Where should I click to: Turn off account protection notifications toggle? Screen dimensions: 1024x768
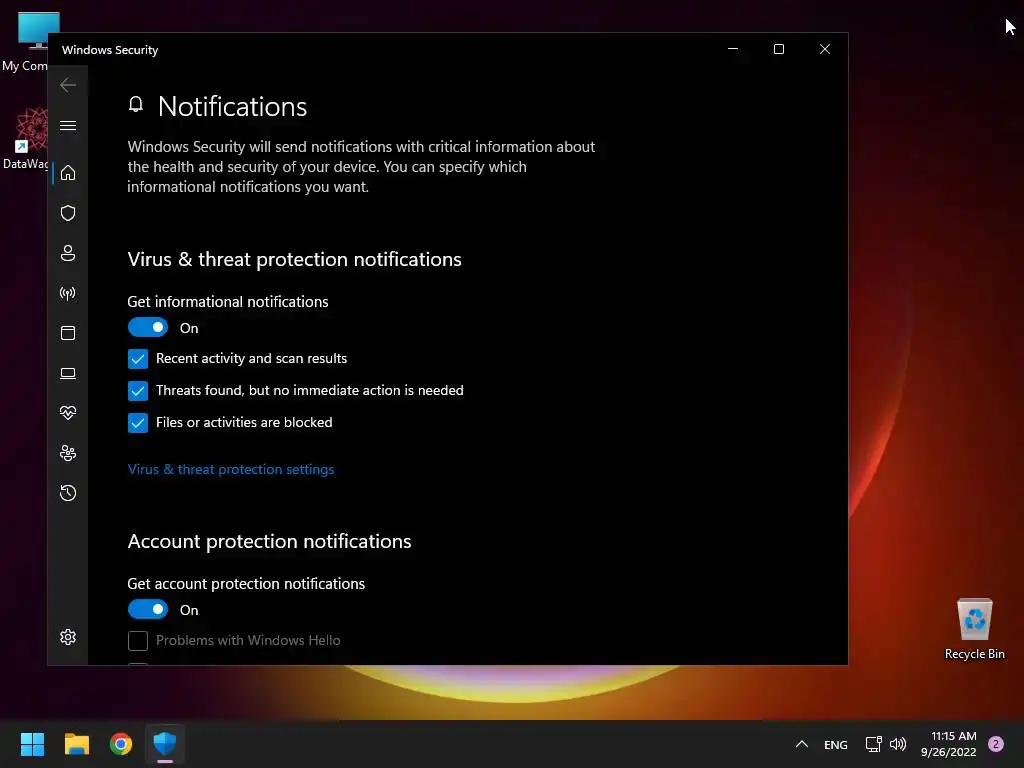[148, 609]
